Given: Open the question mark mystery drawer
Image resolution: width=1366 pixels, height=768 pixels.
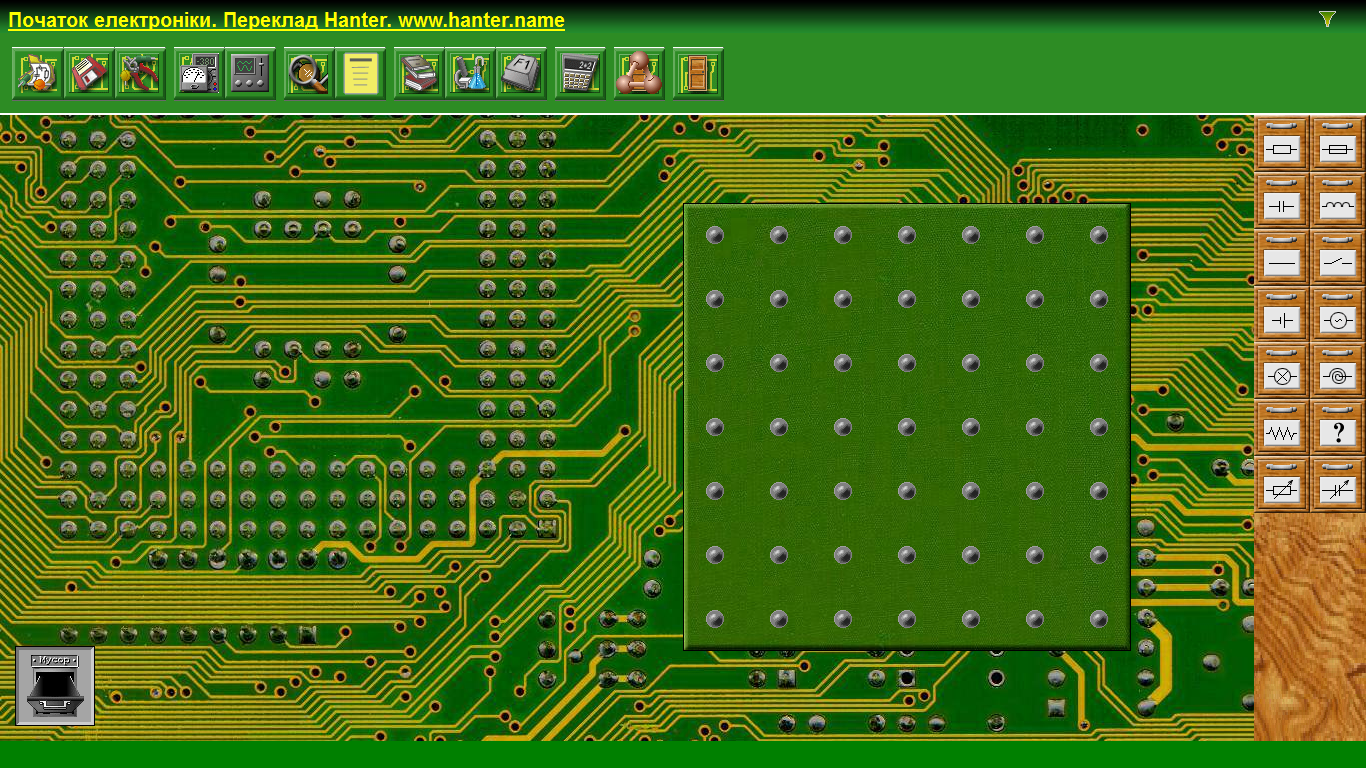Looking at the screenshot, I should tap(1338, 433).
